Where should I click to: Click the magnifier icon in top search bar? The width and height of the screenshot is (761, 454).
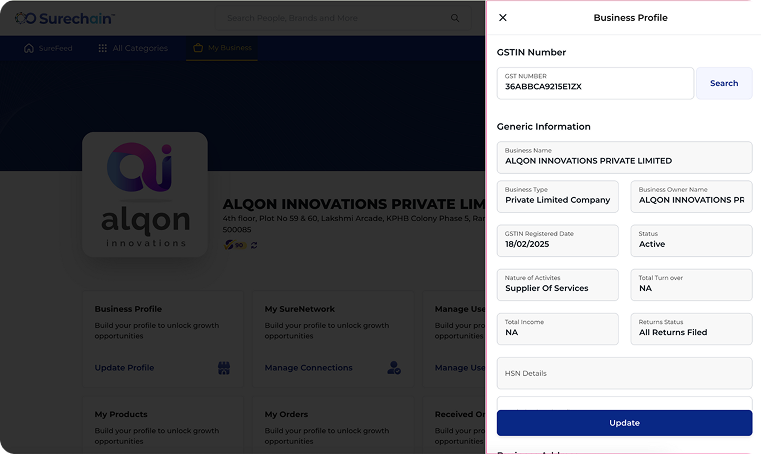(455, 18)
